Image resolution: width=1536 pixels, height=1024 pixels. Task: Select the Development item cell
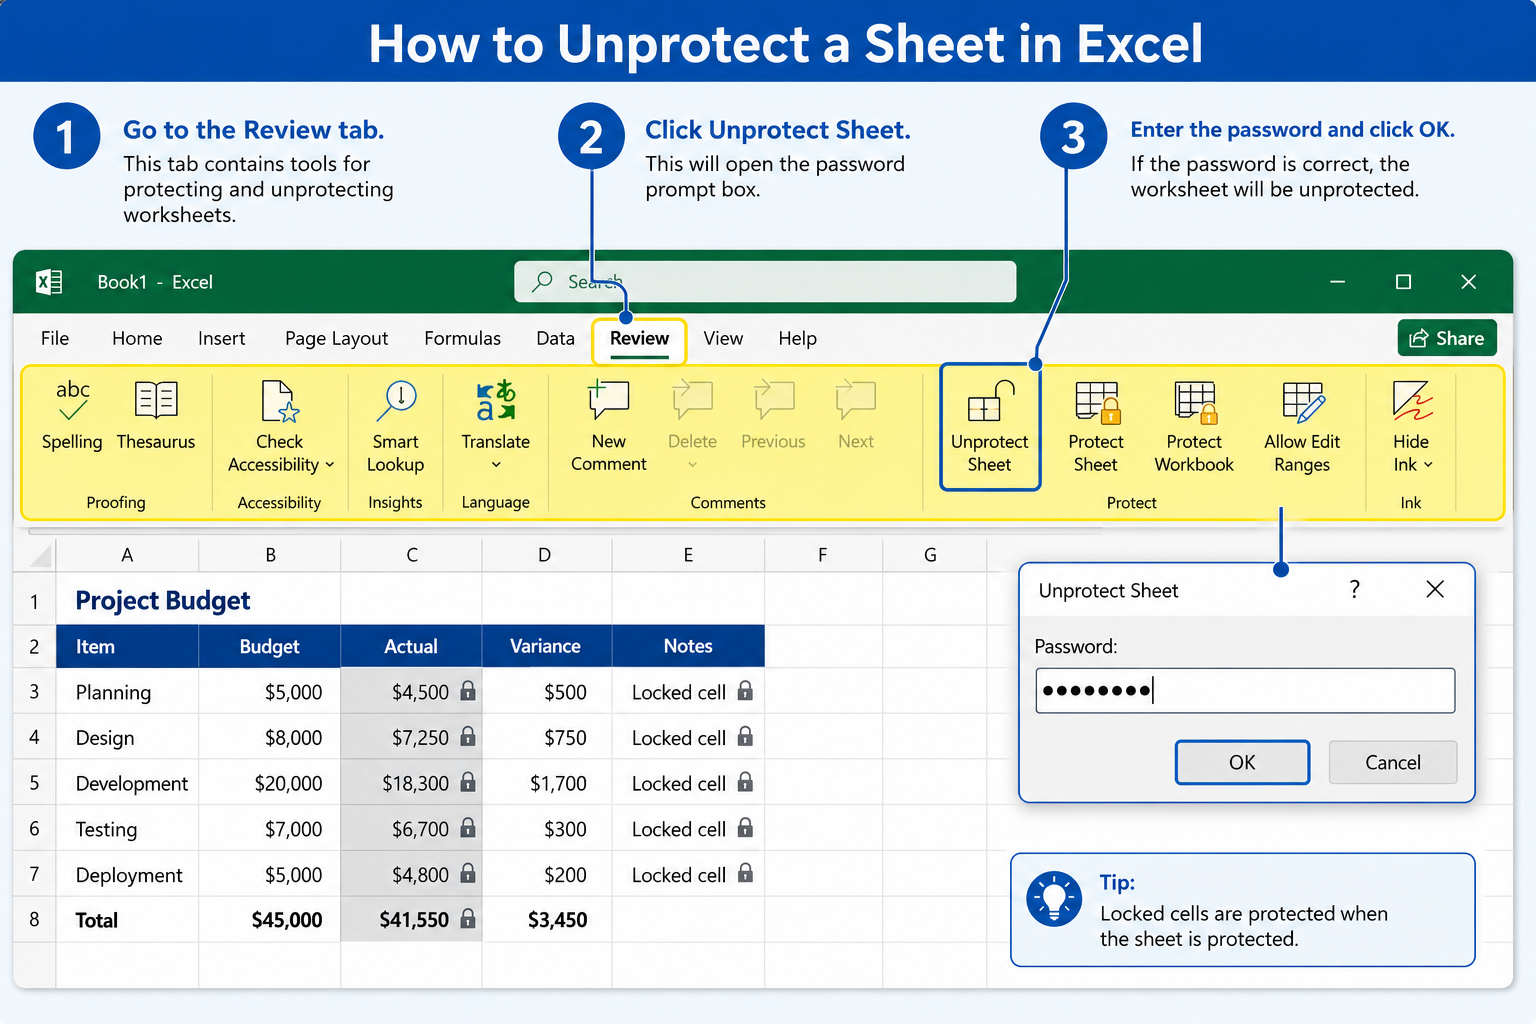(x=127, y=783)
